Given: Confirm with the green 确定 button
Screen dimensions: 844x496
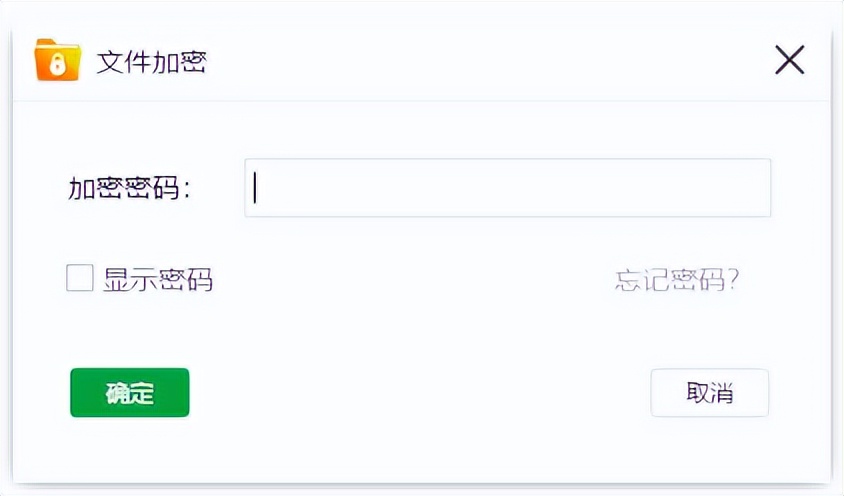Looking at the screenshot, I should tap(130, 393).
